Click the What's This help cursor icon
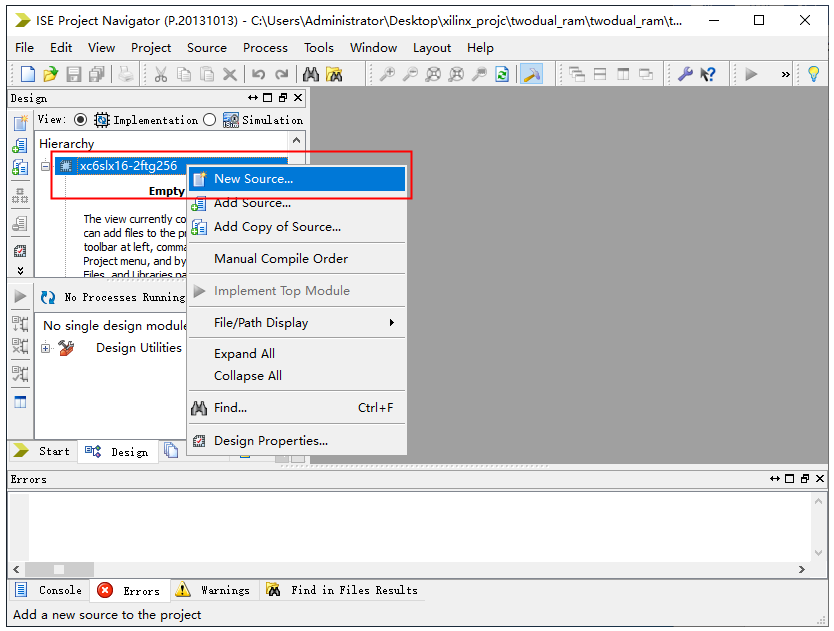The width and height of the screenshot is (834, 631). [708, 74]
